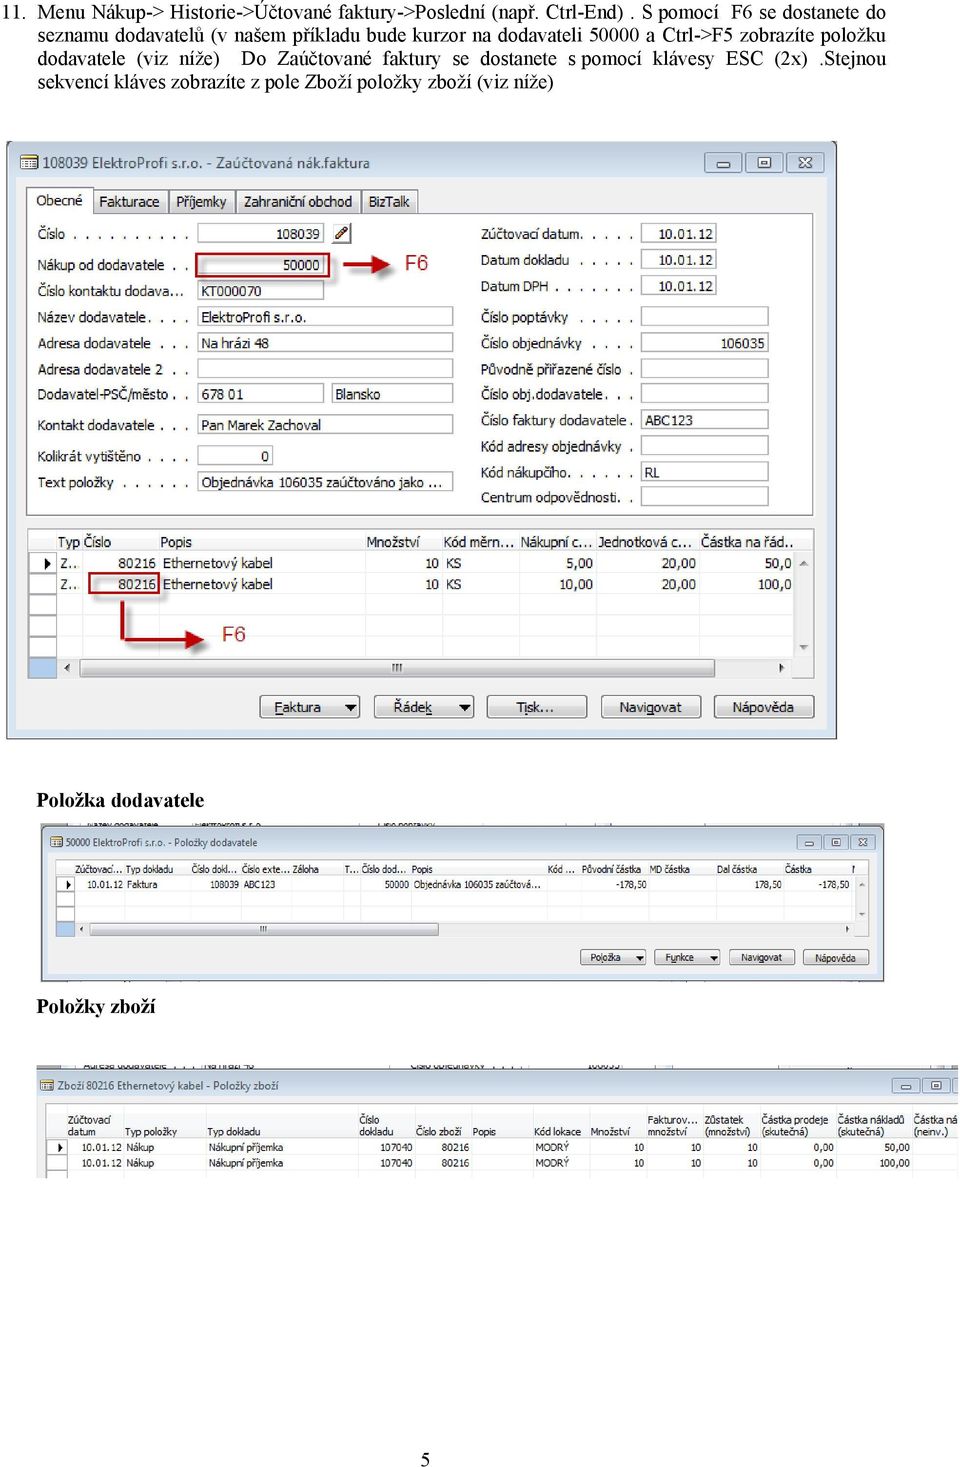Screen dimensions: 960x1467
Task: Click the amount 100,0 in invoice lines
Action: [x=745, y=584]
